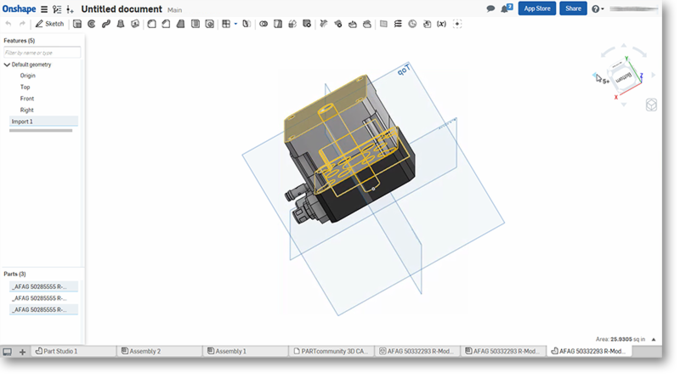Select the Draft tool
680x379 pixels.
pos(180,24)
